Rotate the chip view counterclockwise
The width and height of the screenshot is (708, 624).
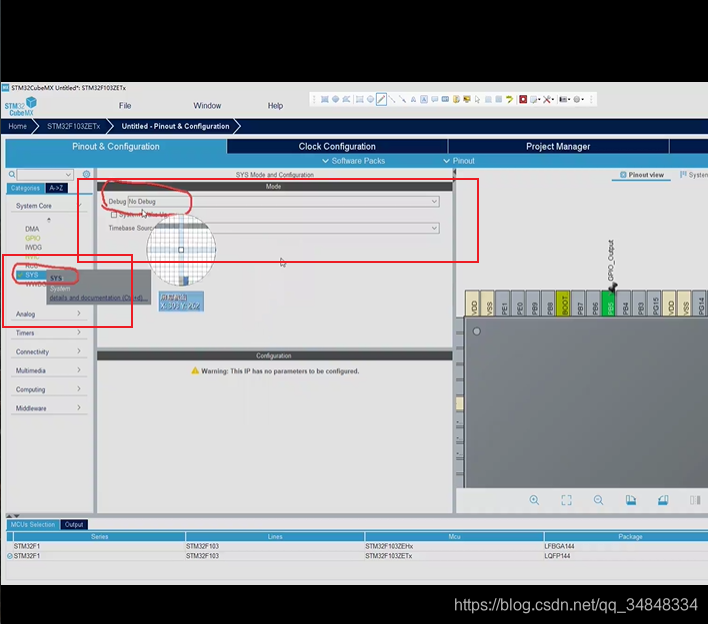click(663, 500)
